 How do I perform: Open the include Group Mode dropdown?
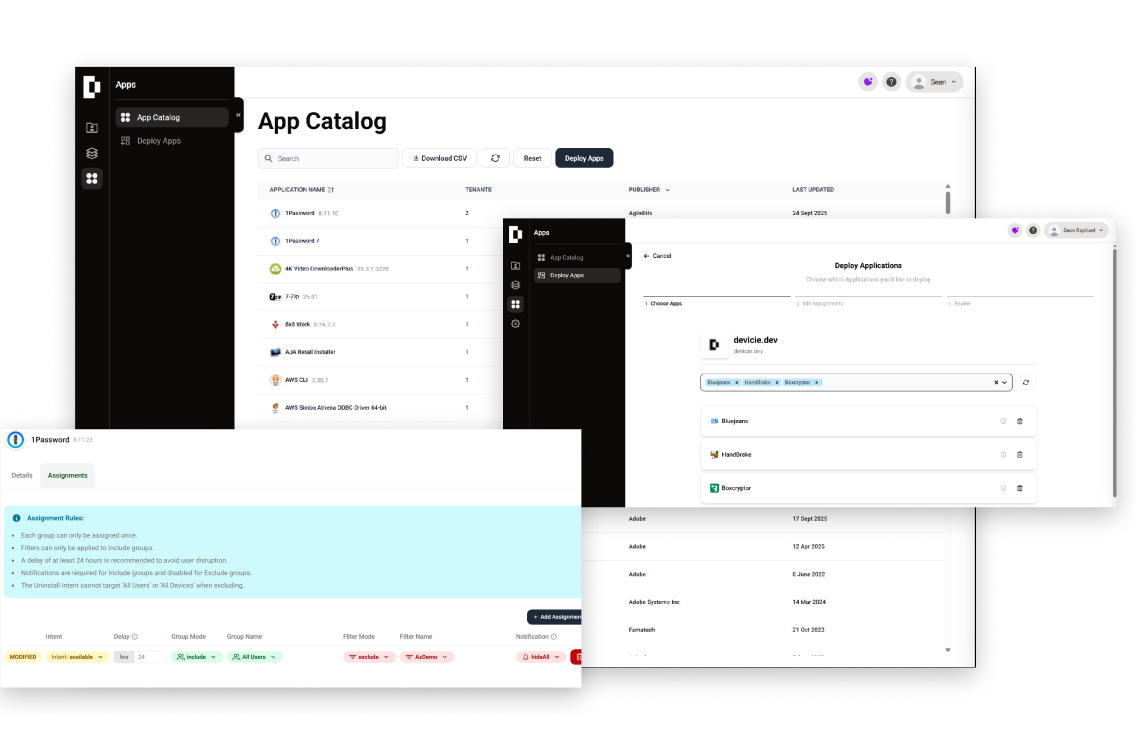(x=196, y=657)
